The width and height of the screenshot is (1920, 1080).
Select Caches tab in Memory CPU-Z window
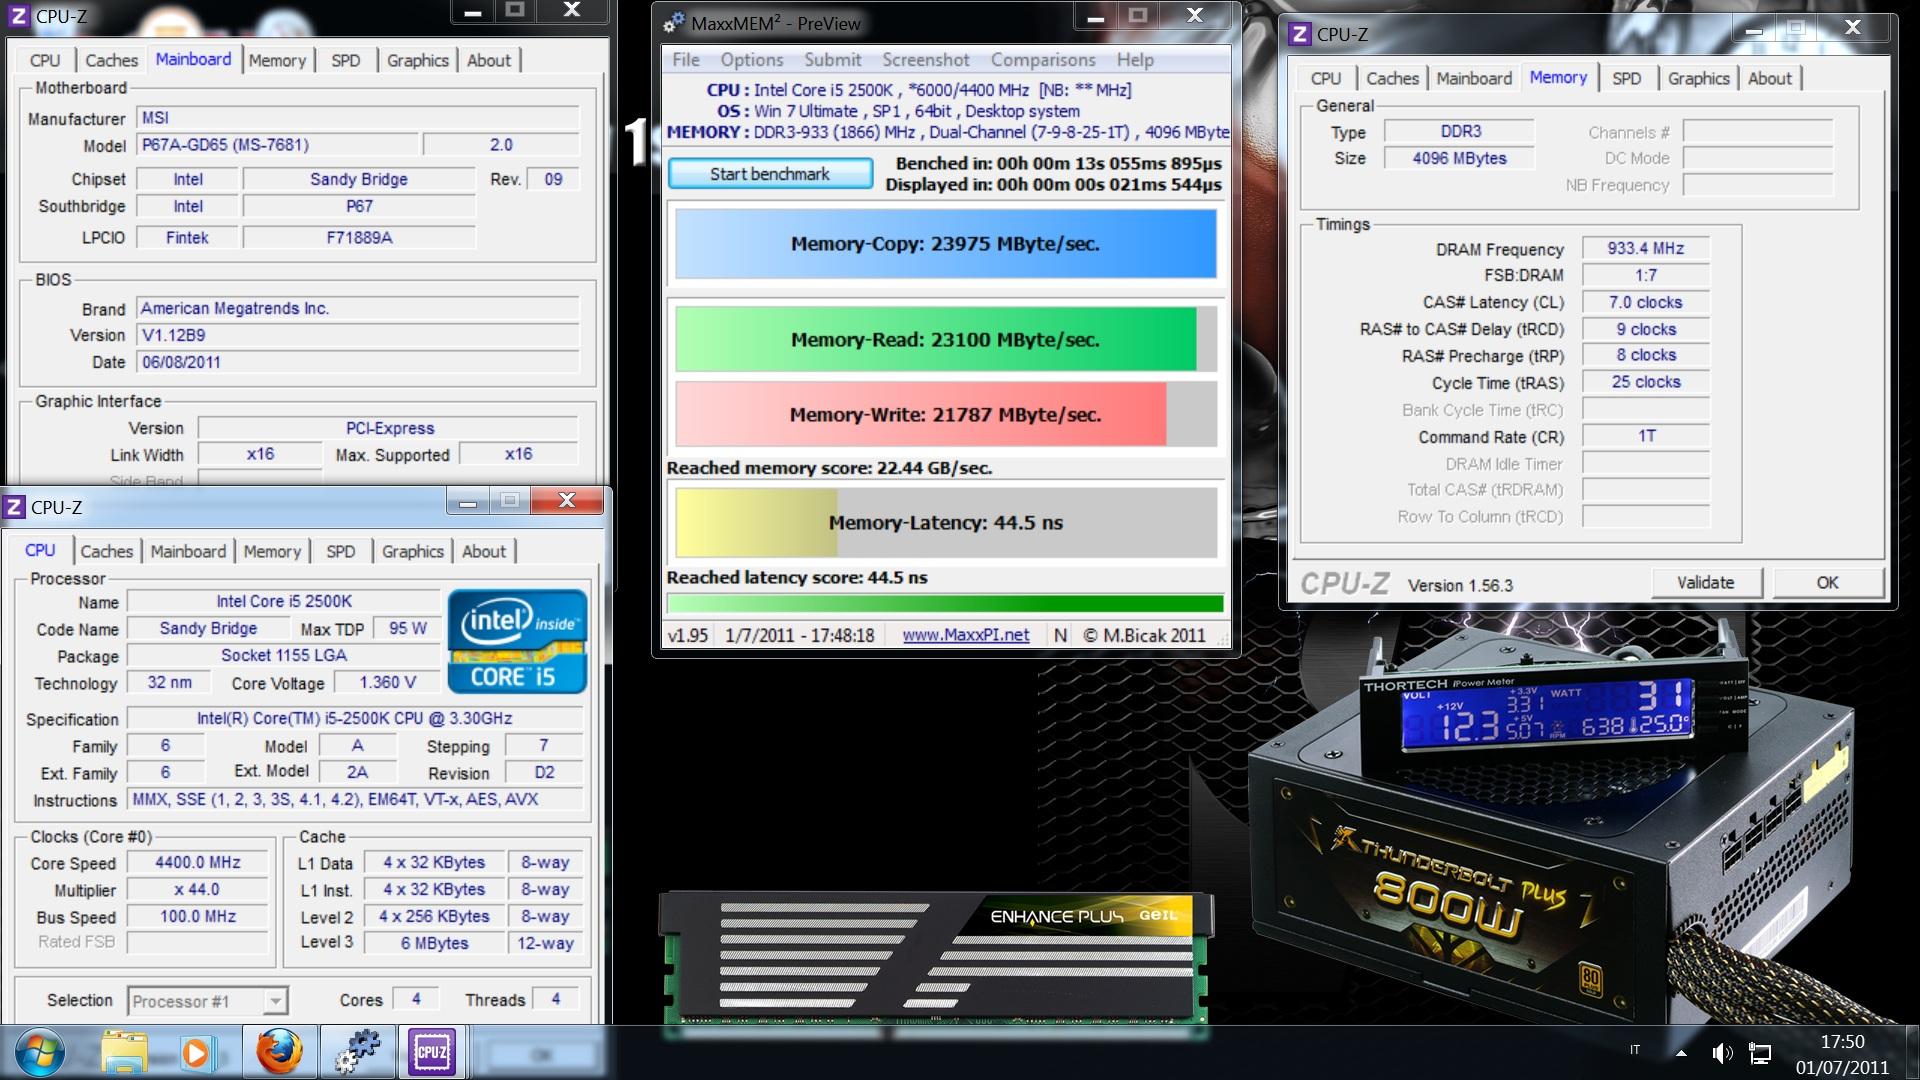click(1392, 79)
